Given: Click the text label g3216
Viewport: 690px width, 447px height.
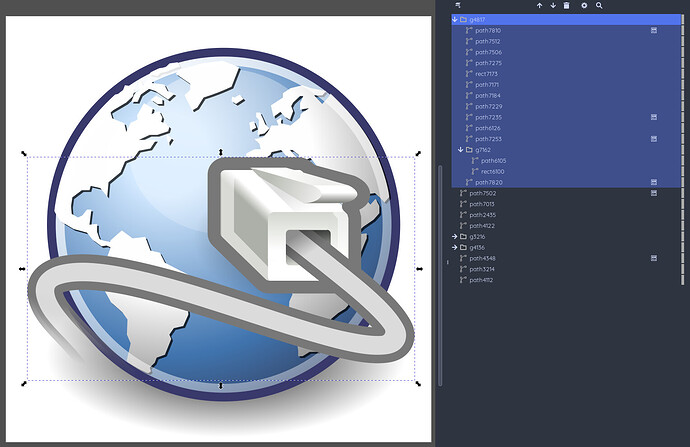Looking at the screenshot, I should pos(477,237).
